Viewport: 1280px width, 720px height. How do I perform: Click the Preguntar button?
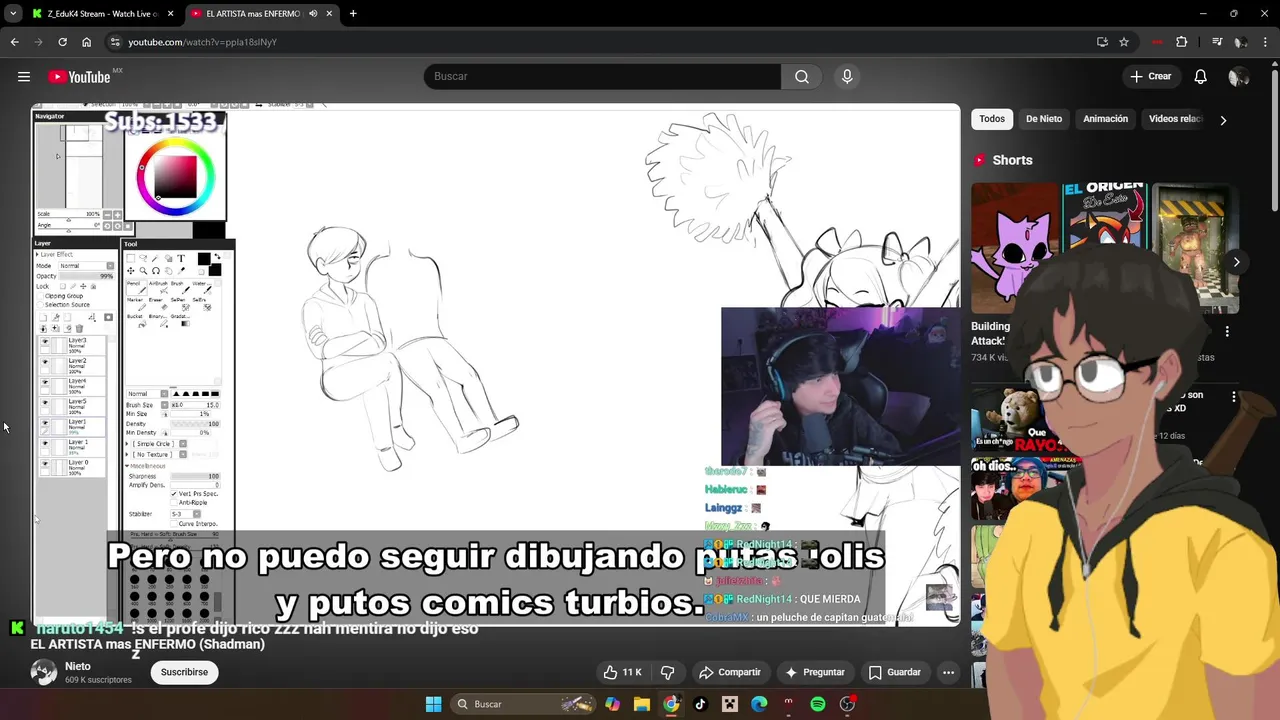[816, 672]
